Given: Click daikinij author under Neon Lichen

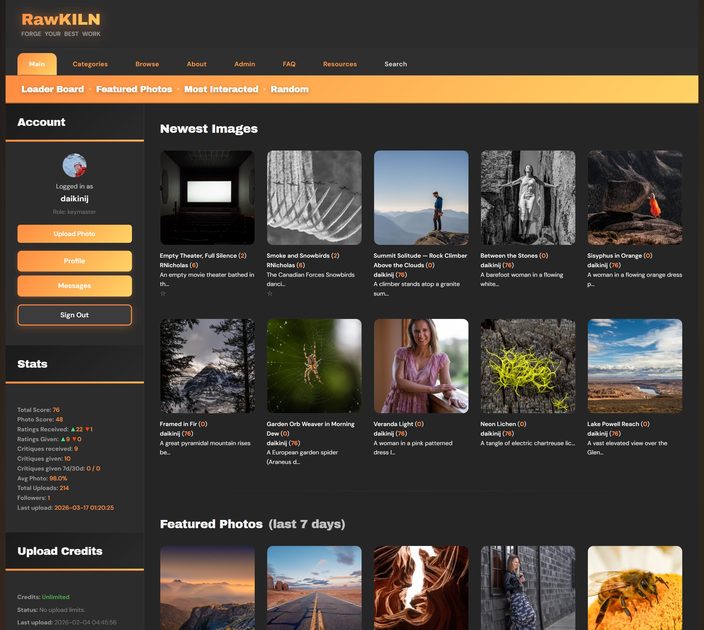Looking at the screenshot, I should pos(493,434).
